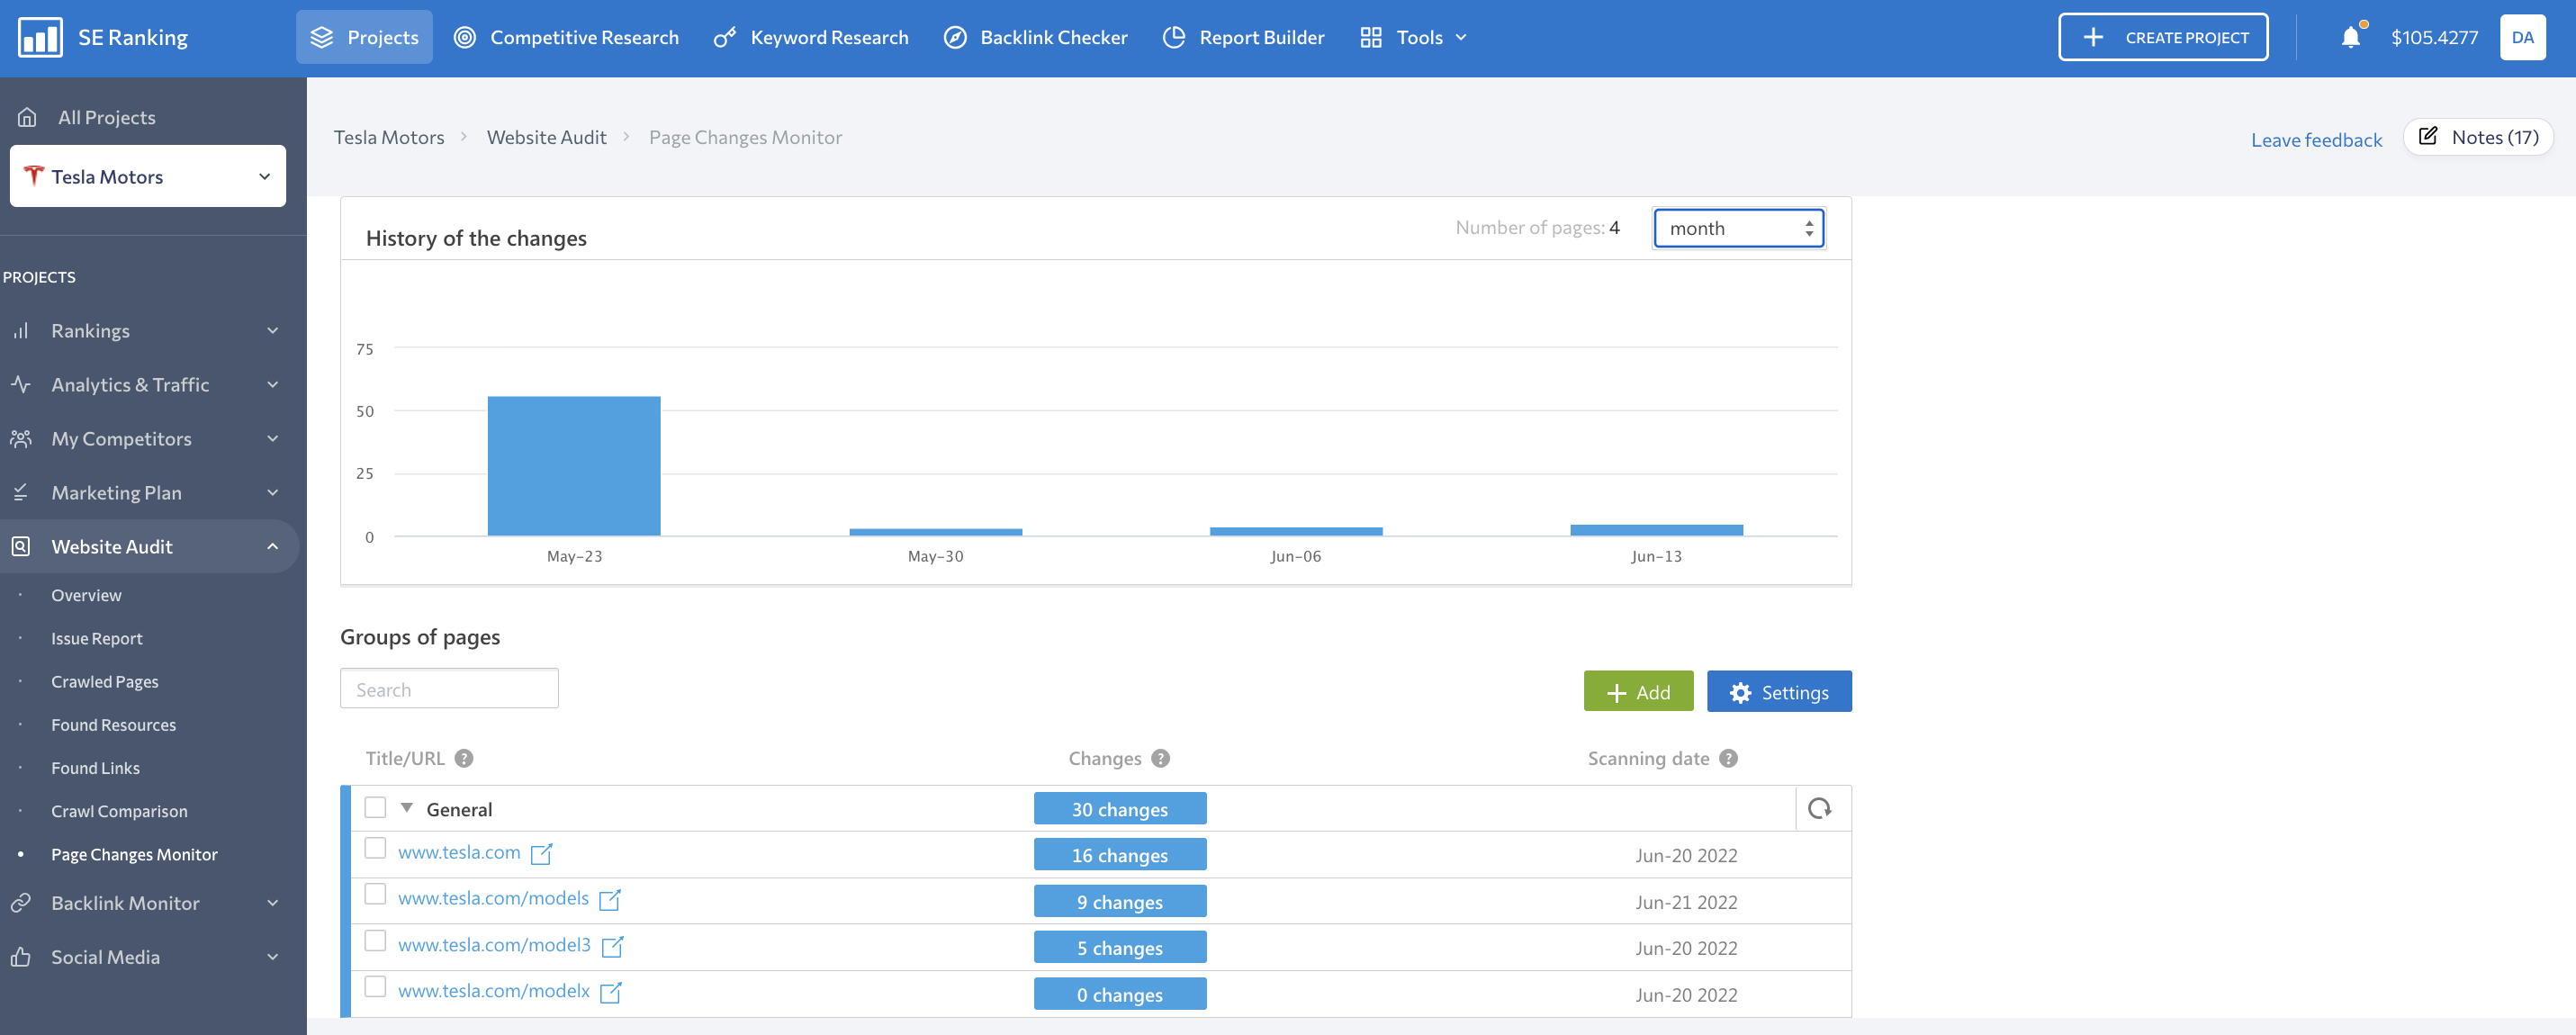Click the Analytics & Traffic pulse icon

[x=21, y=384]
